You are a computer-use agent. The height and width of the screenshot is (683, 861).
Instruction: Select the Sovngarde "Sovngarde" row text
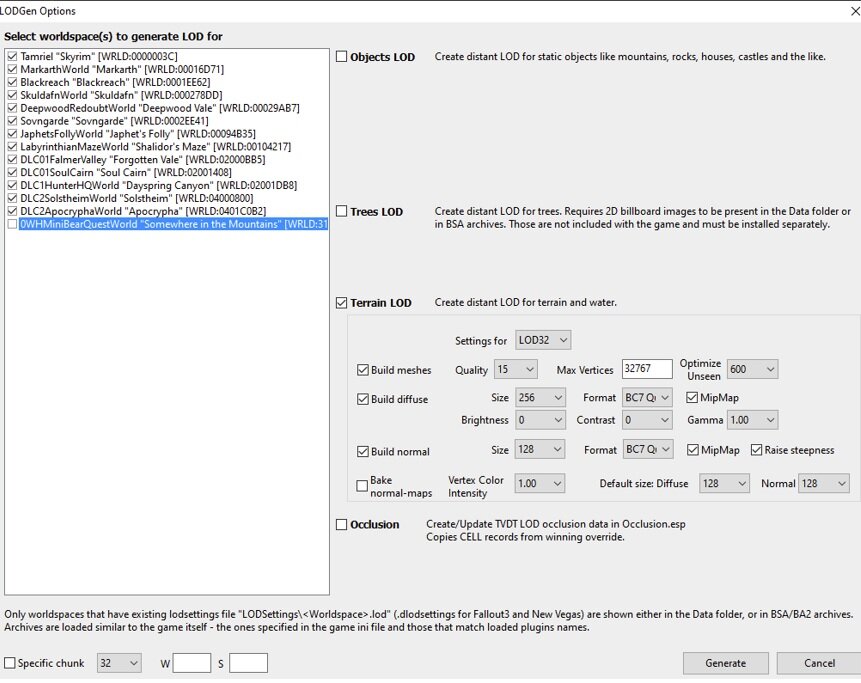point(114,121)
